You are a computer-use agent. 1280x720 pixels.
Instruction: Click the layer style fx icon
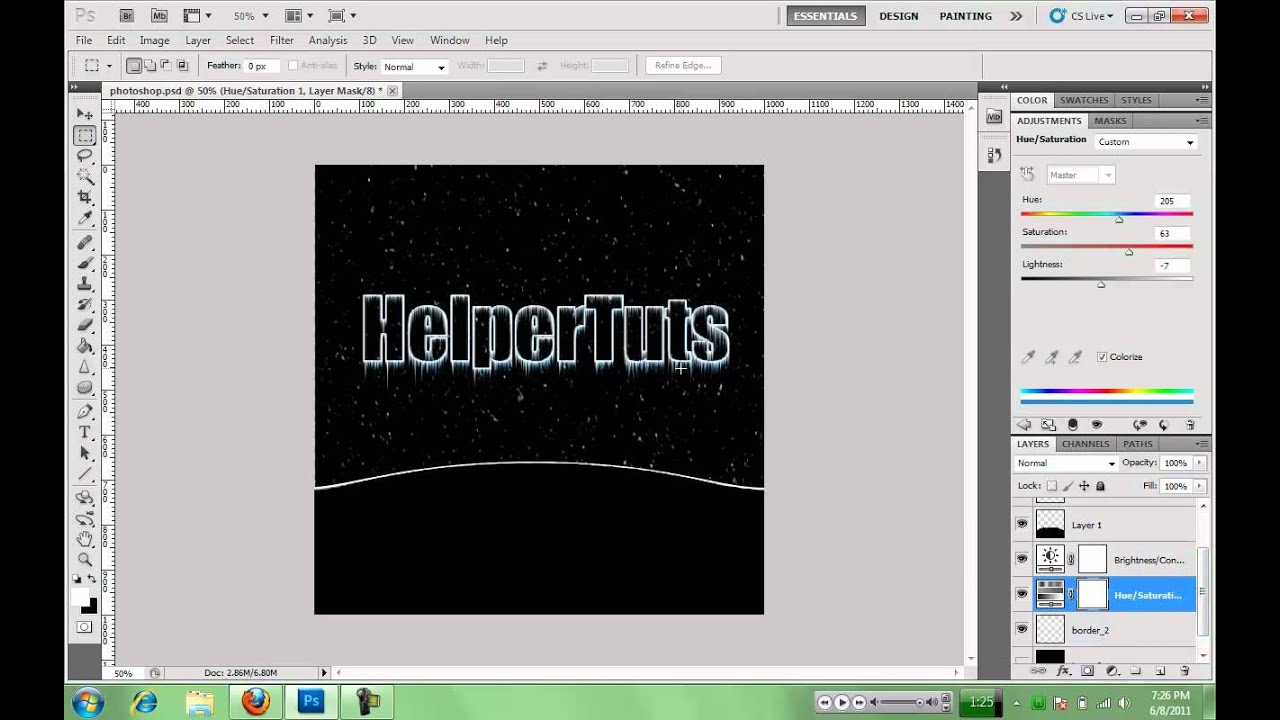1064,671
